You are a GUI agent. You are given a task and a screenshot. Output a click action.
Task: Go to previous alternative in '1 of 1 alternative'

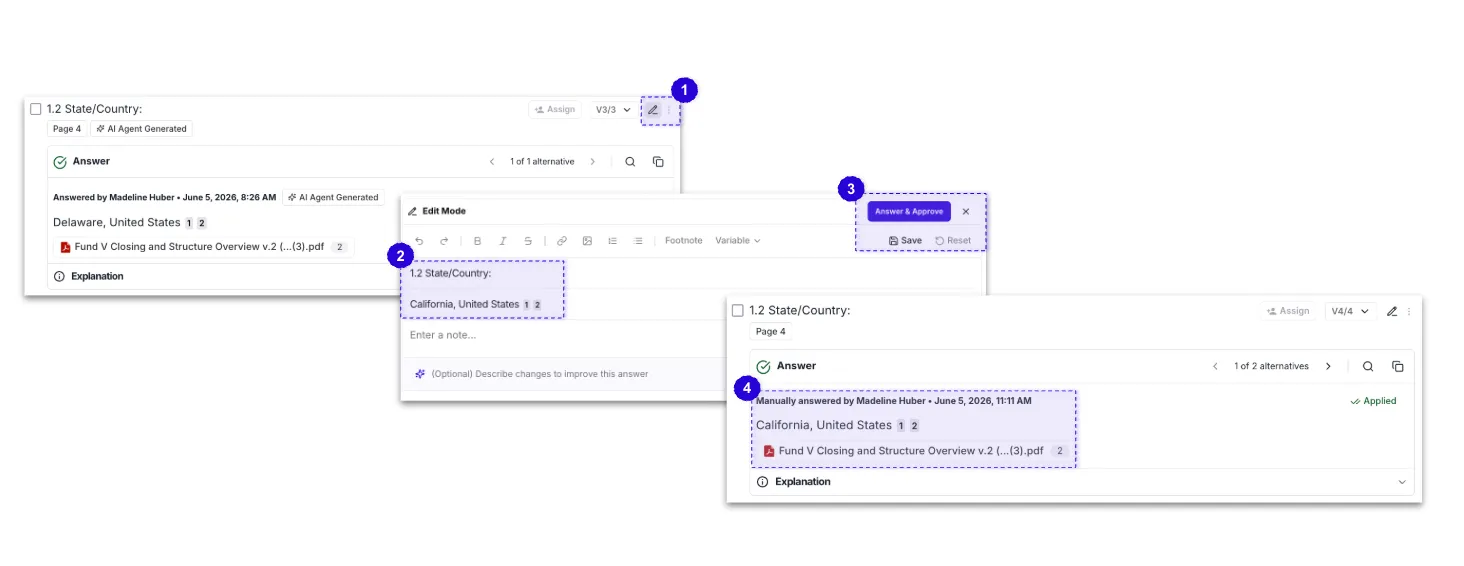pos(492,162)
